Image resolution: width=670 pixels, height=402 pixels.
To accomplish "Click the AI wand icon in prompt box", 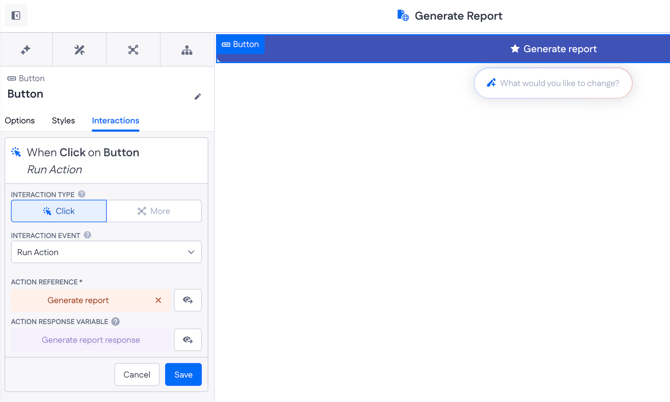I will coord(491,83).
